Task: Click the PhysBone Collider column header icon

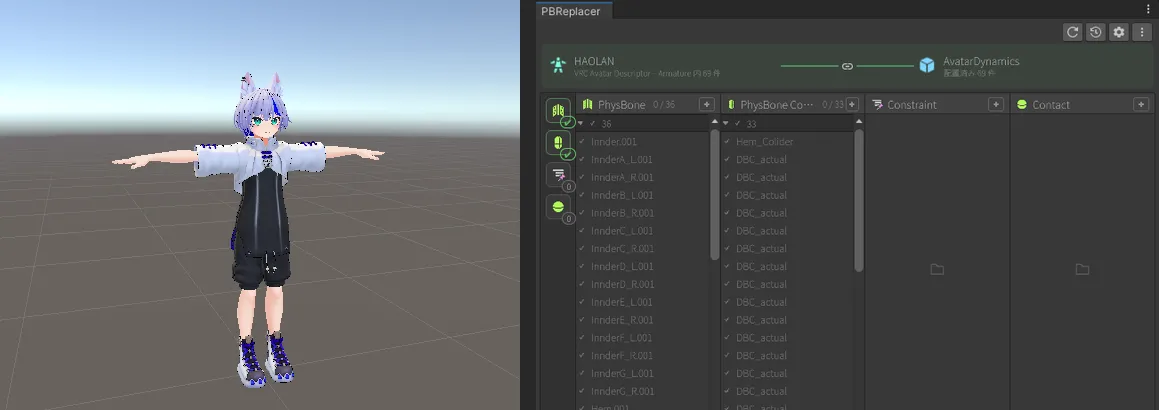Action: point(731,104)
